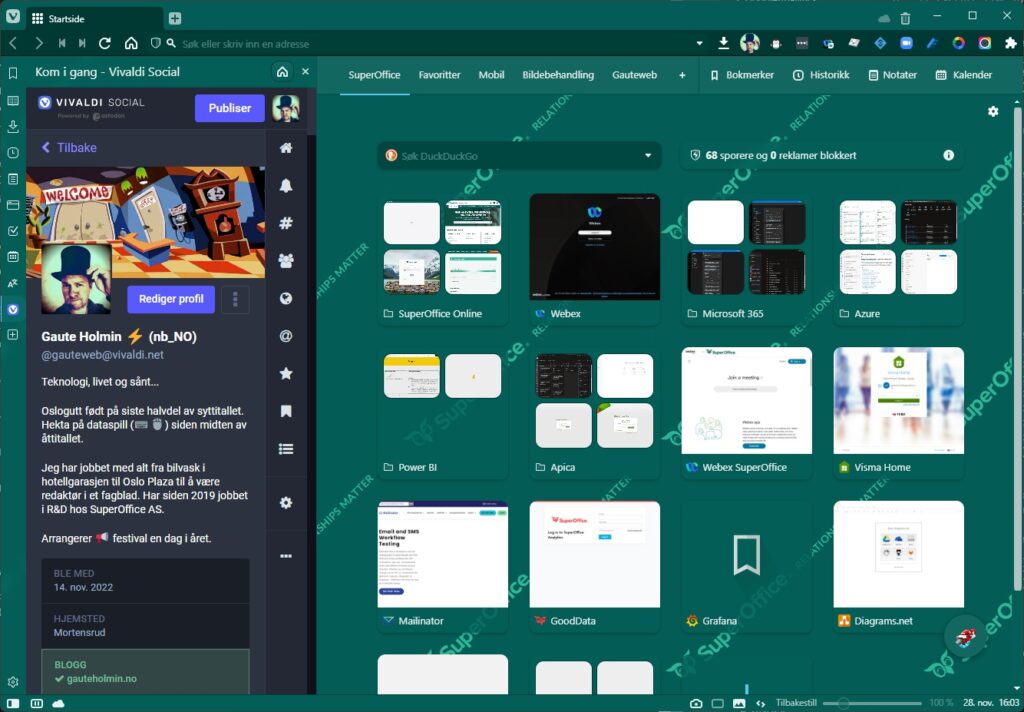This screenshot has height=712, width=1024.
Task: Open the Kalender tab
Action: click(x=963, y=75)
